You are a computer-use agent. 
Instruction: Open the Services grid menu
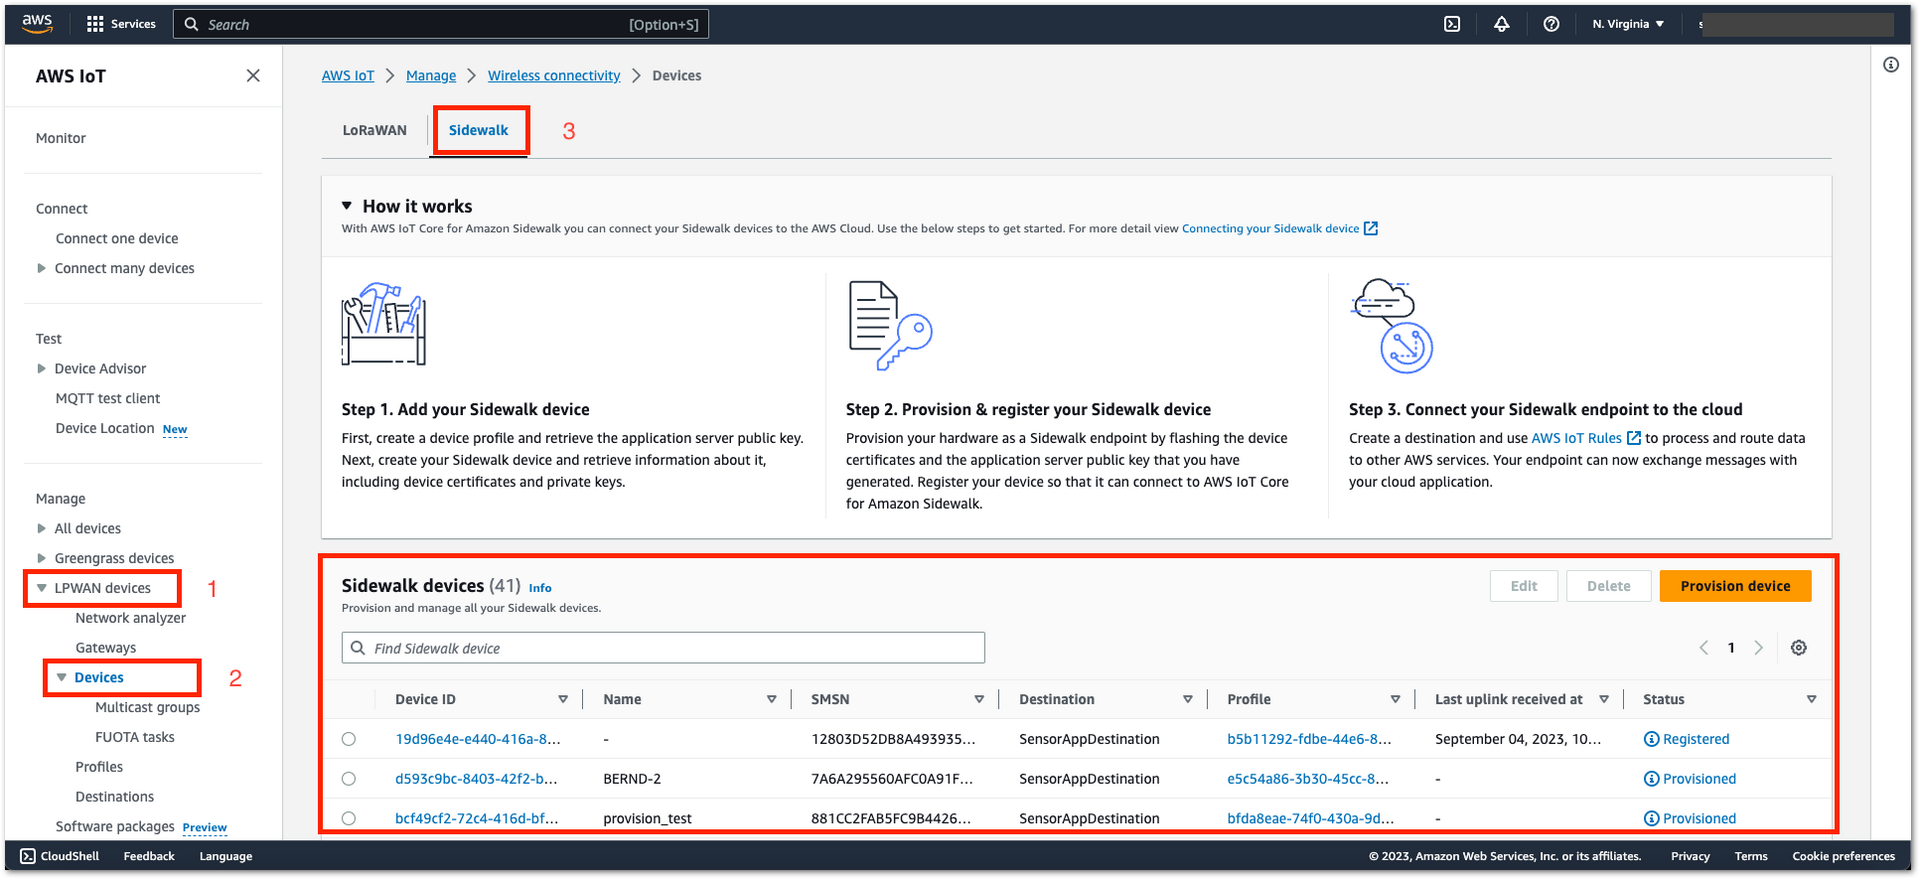coord(121,24)
